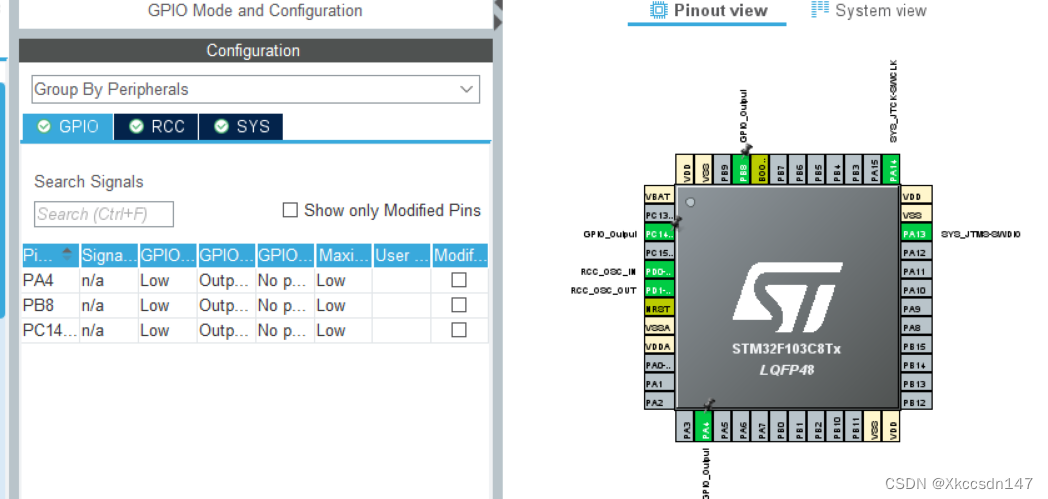Sort by the Modif... column header
This screenshot has height=499, width=1048.
(460, 255)
